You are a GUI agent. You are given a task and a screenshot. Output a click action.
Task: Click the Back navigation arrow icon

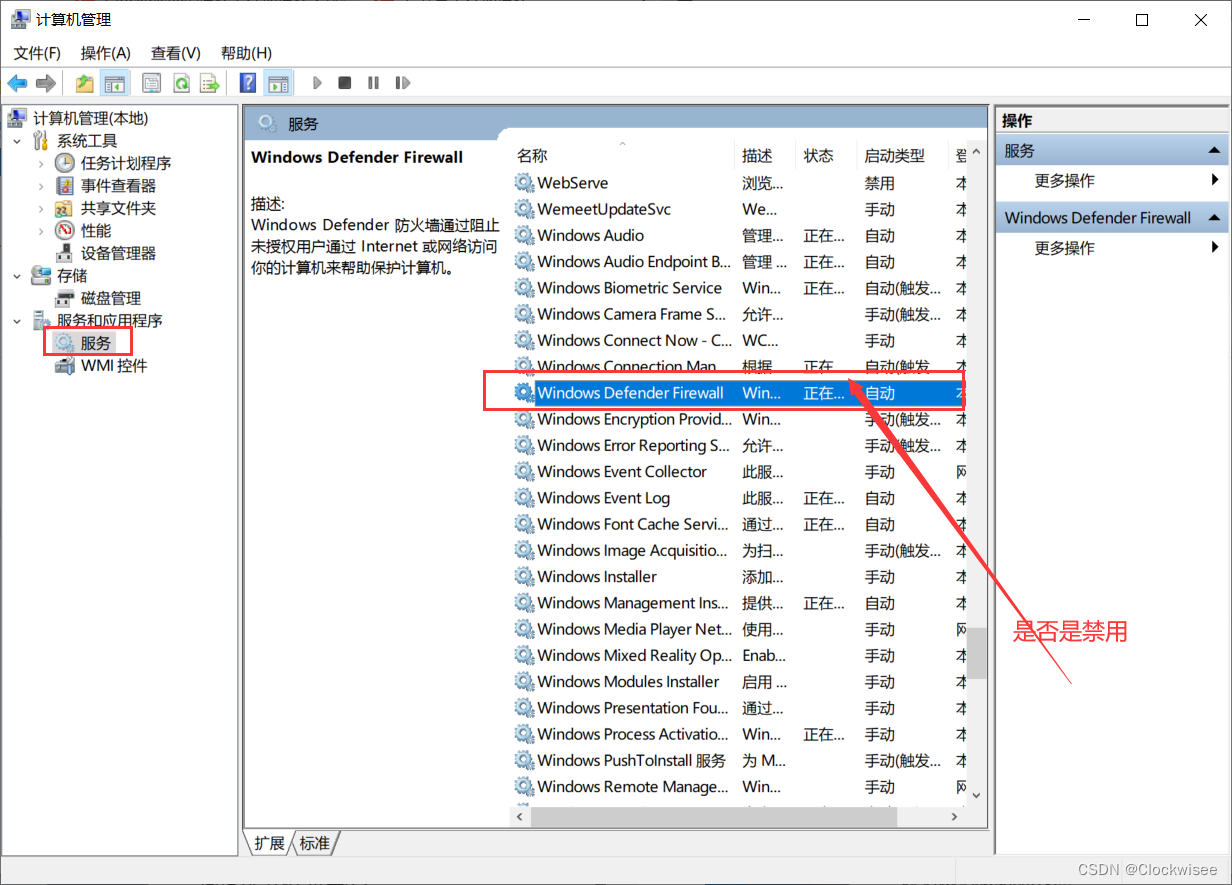point(18,82)
